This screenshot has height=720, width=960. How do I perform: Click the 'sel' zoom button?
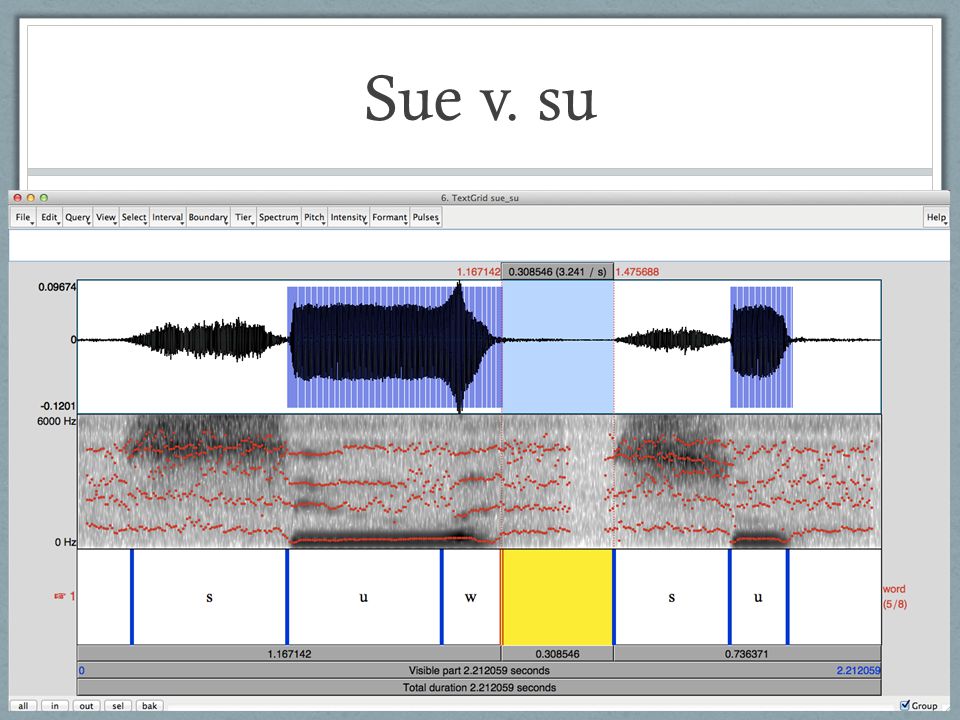coord(118,706)
